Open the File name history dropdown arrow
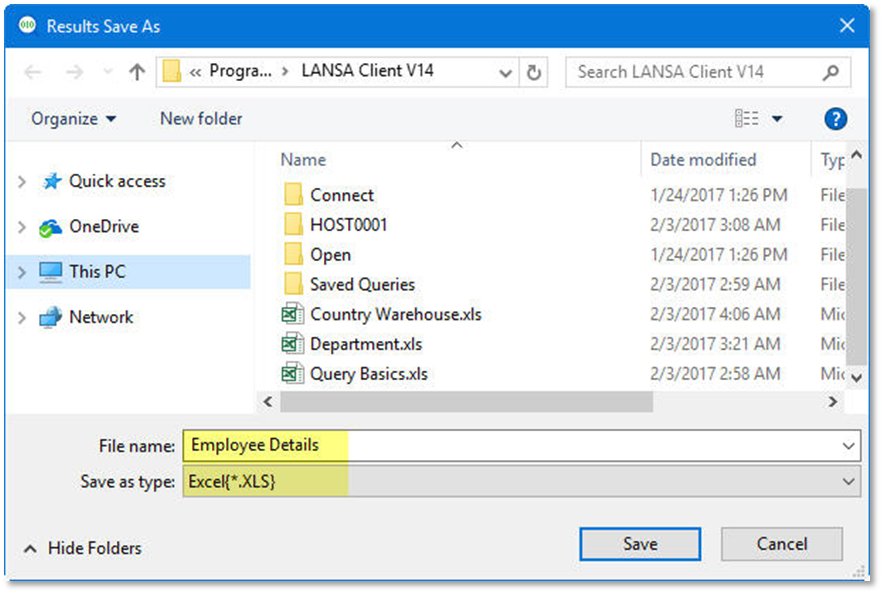This screenshot has width=882, height=593. click(x=849, y=446)
